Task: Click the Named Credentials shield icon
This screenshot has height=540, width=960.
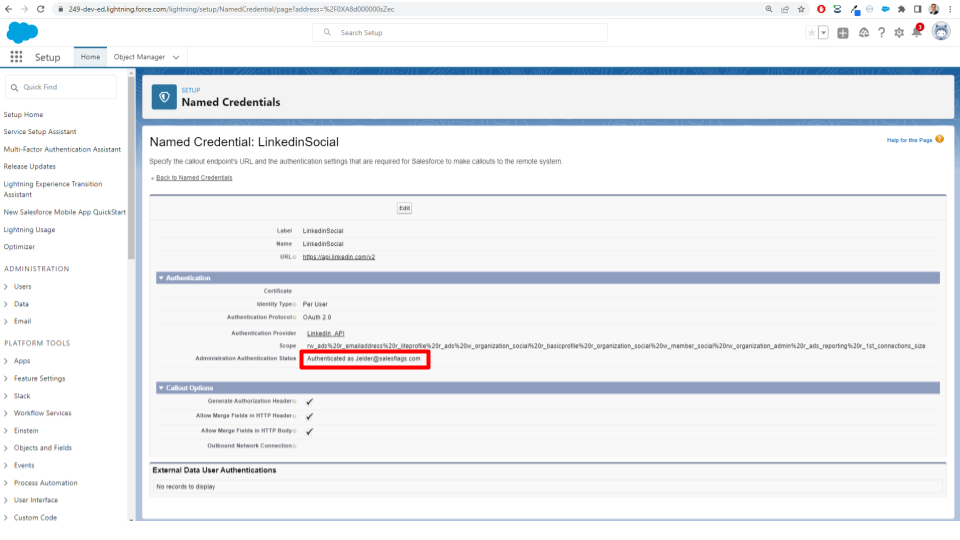Action: click(x=164, y=97)
